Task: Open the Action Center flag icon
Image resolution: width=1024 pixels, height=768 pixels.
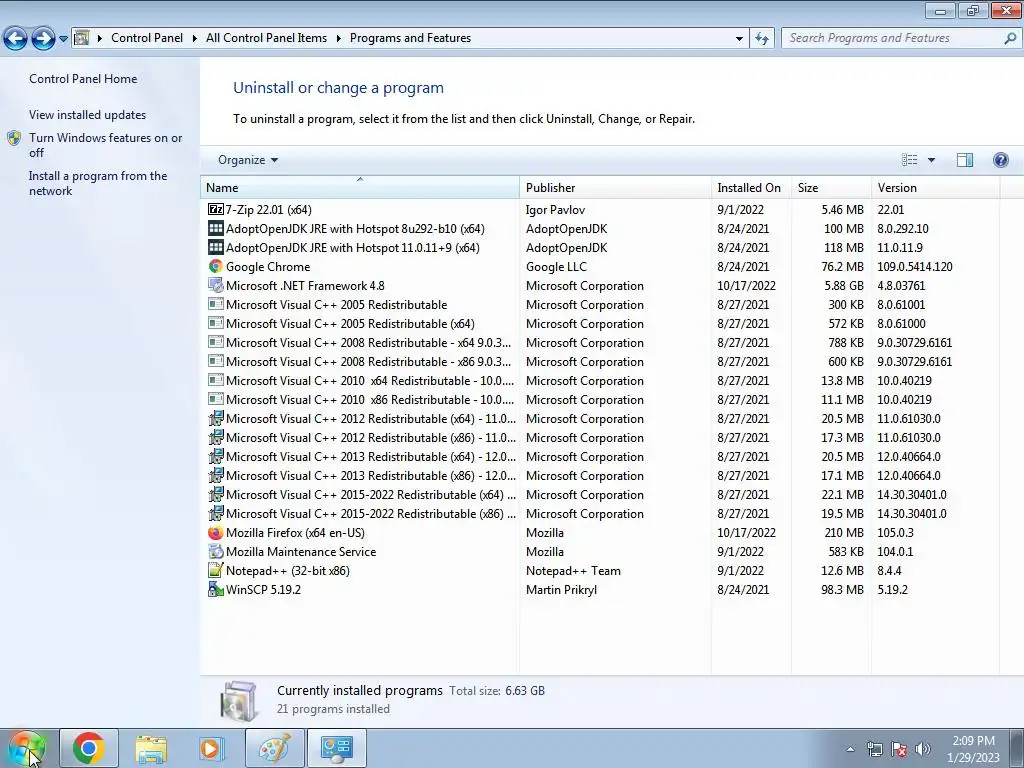Action: [899, 749]
